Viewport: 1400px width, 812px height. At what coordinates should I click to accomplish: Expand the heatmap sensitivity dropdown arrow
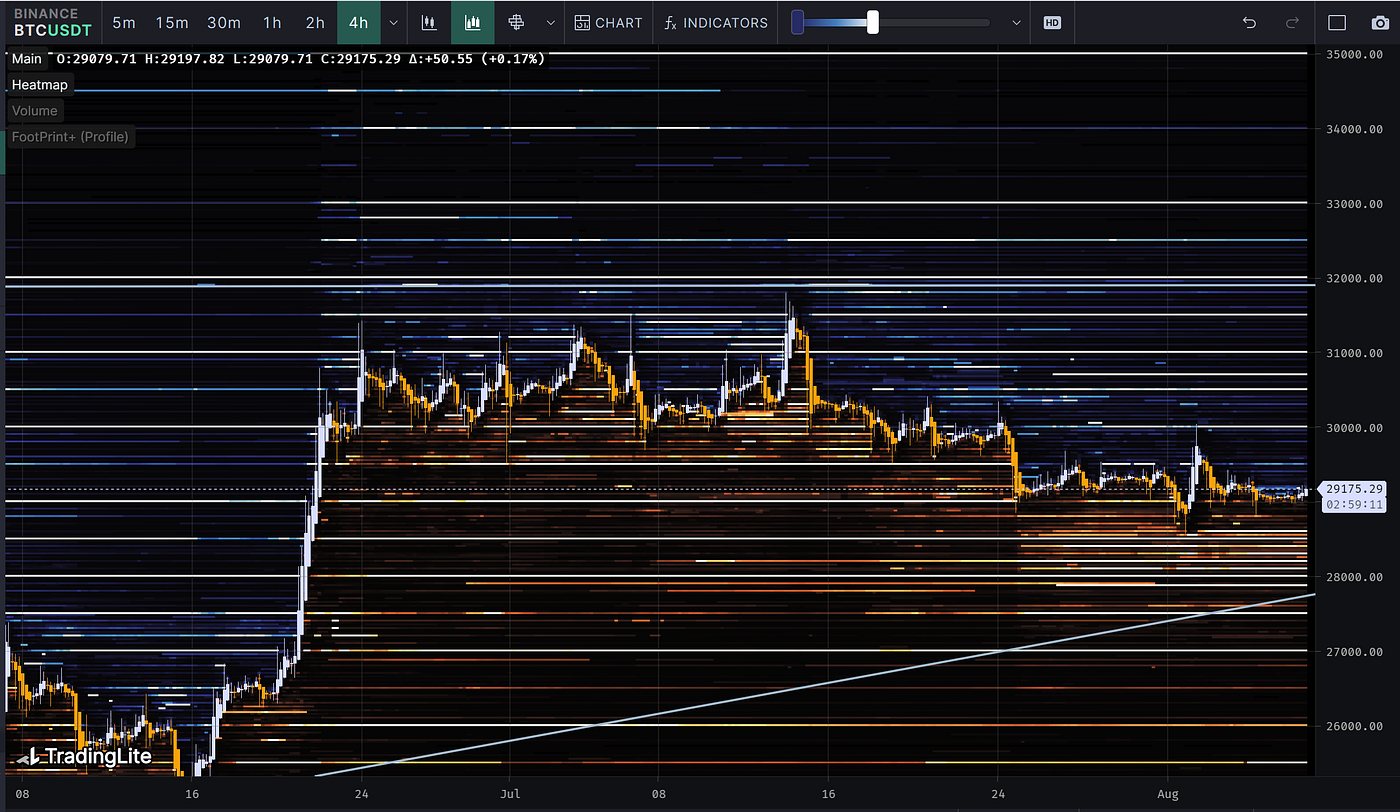coord(1017,22)
